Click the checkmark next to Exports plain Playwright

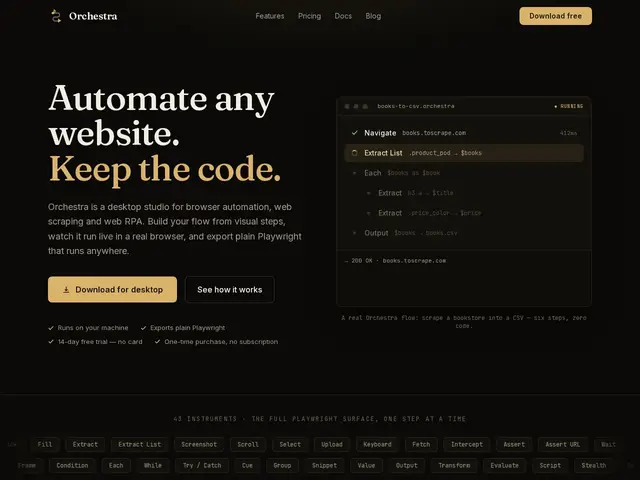(143, 328)
